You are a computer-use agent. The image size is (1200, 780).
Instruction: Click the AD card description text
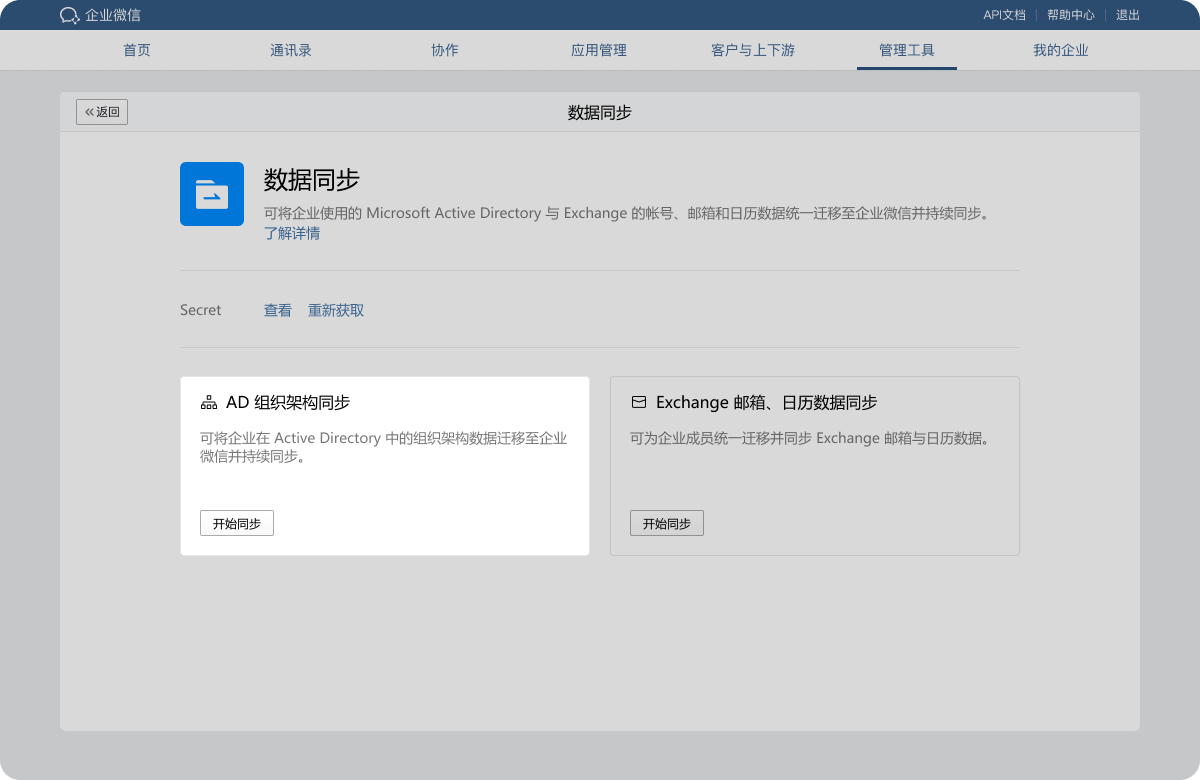(x=384, y=447)
